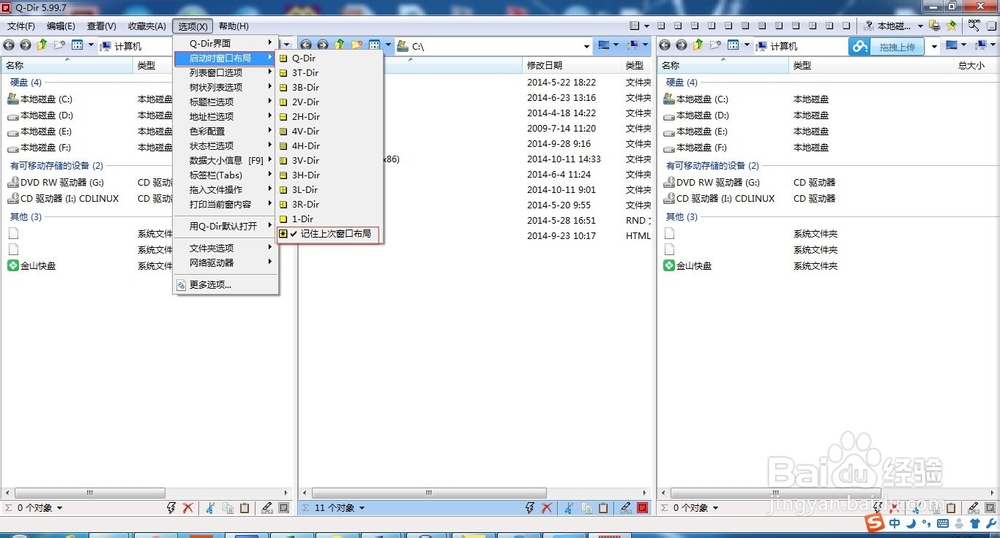Open view mode button in left pane
1000x538 pixels.
coord(77,45)
